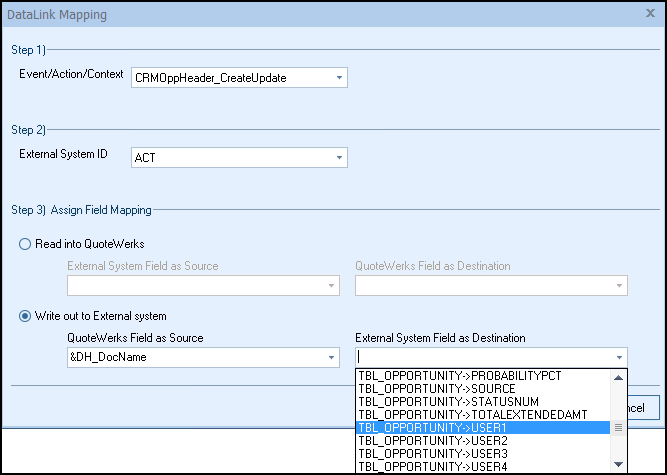Close the DataLink Mapping dialog

click(x=651, y=15)
